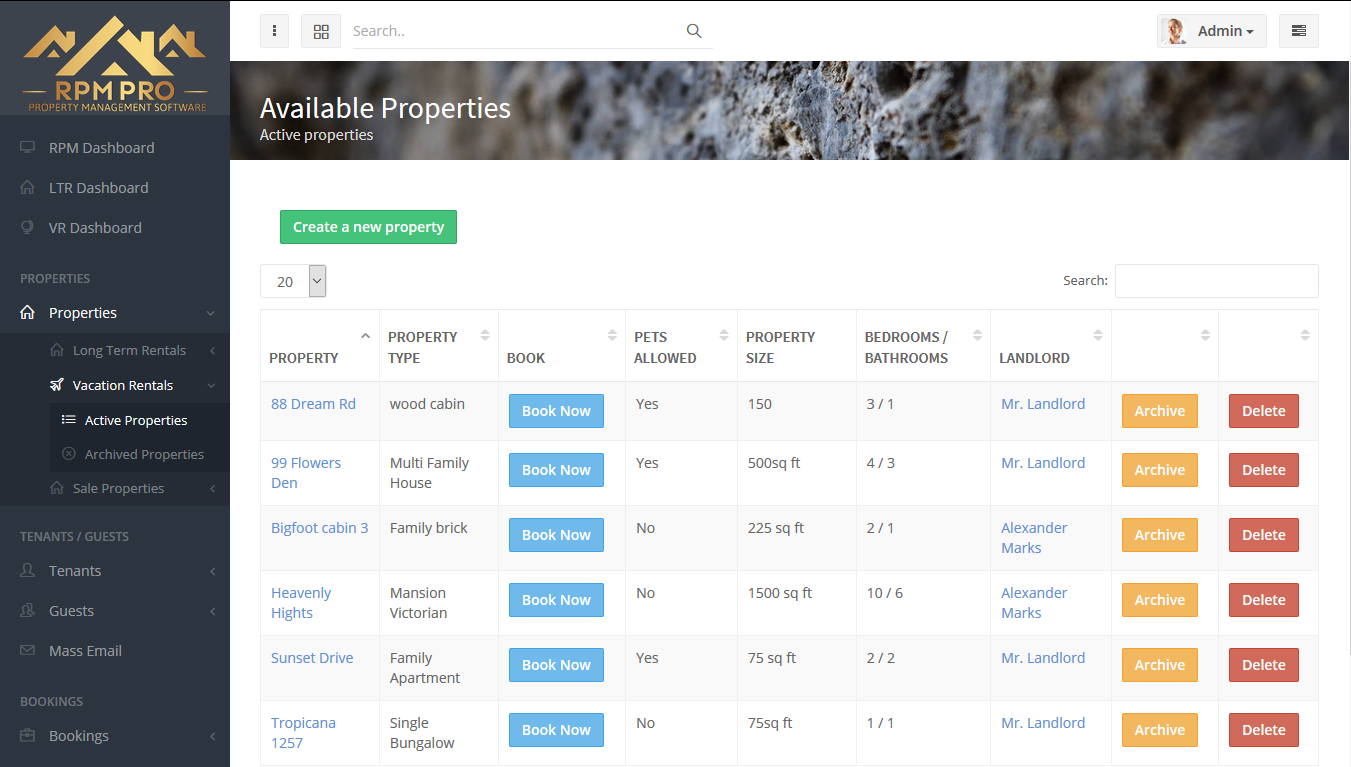Viewport: 1351px width, 767px height.
Task: Open the Admin user dropdown
Action: point(1212,31)
